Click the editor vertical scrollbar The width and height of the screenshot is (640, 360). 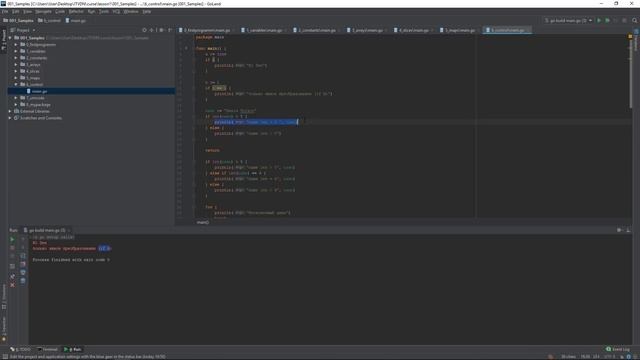(630, 73)
